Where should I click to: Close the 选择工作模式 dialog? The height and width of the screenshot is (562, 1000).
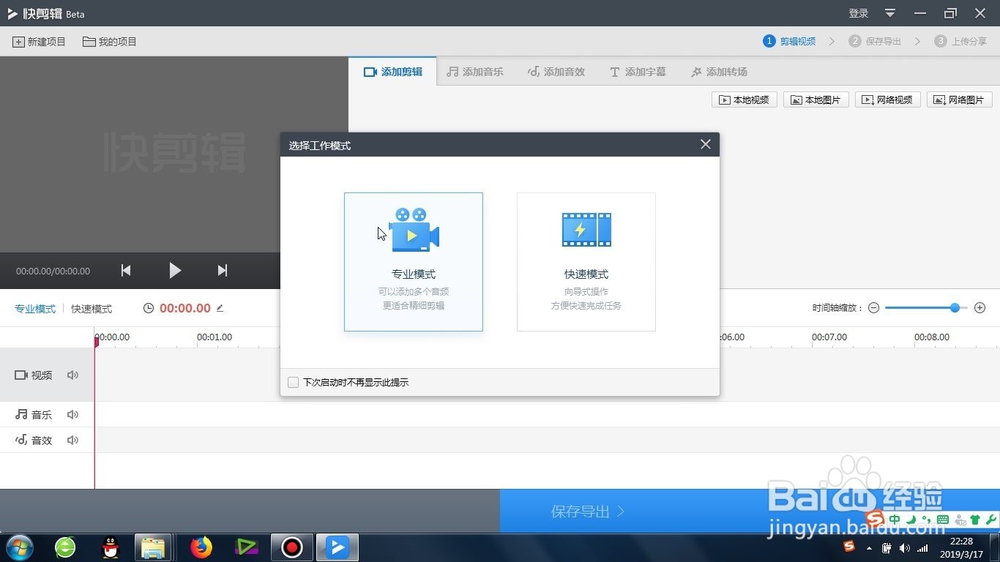point(705,144)
